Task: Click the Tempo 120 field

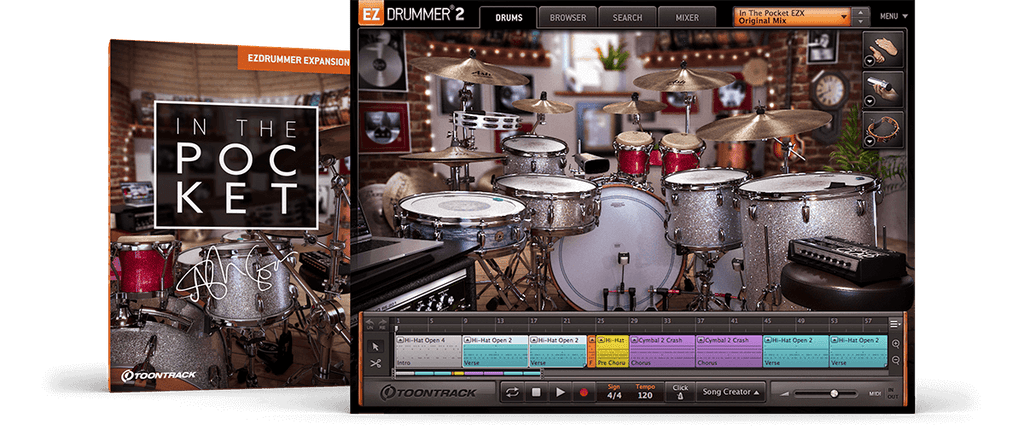Action: click(645, 392)
